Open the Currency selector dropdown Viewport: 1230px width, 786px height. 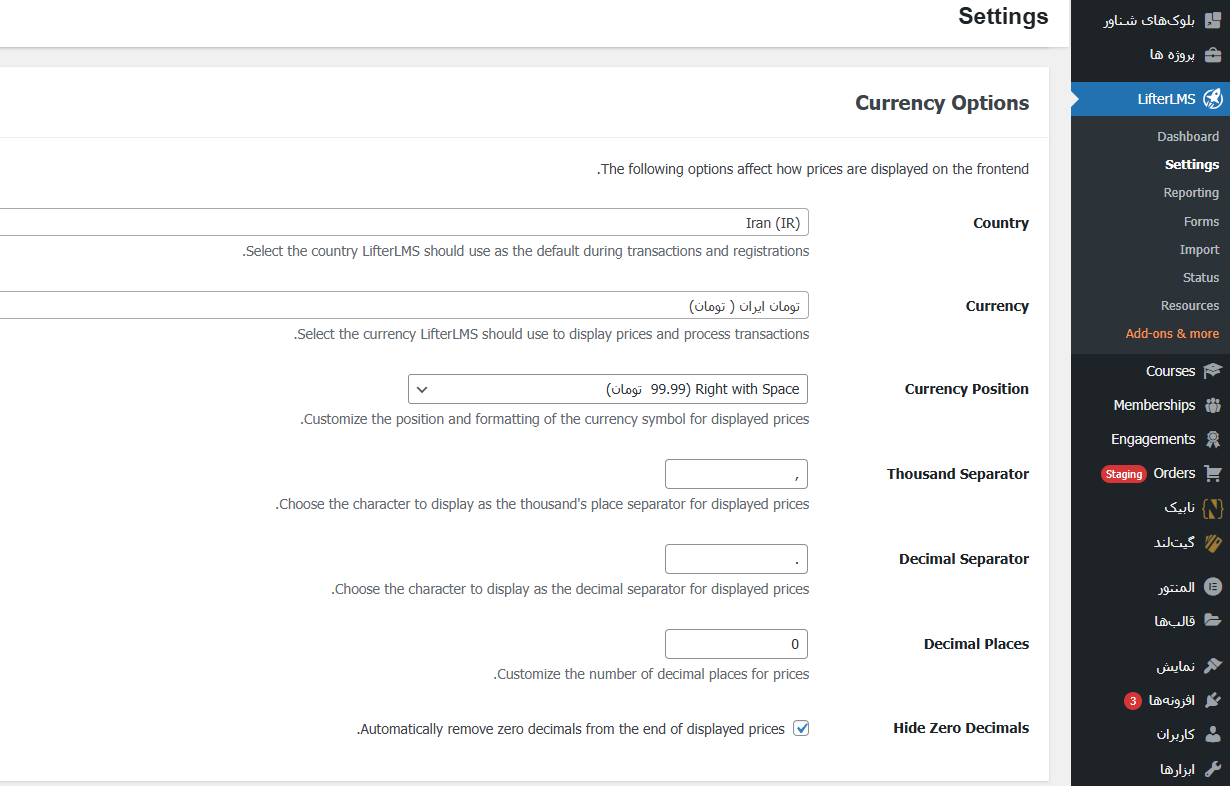pyautogui.click(x=400, y=305)
